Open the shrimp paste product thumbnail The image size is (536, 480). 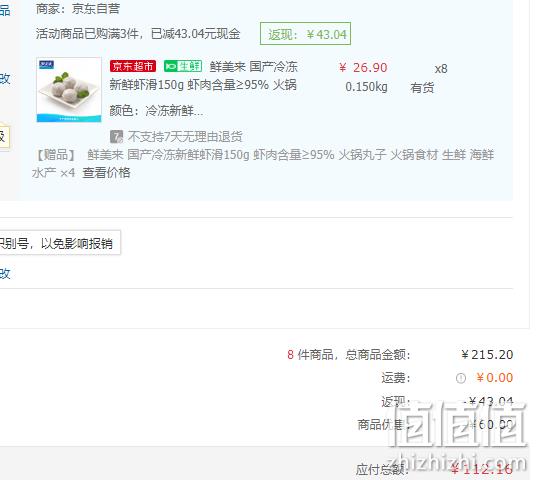click(69, 90)
